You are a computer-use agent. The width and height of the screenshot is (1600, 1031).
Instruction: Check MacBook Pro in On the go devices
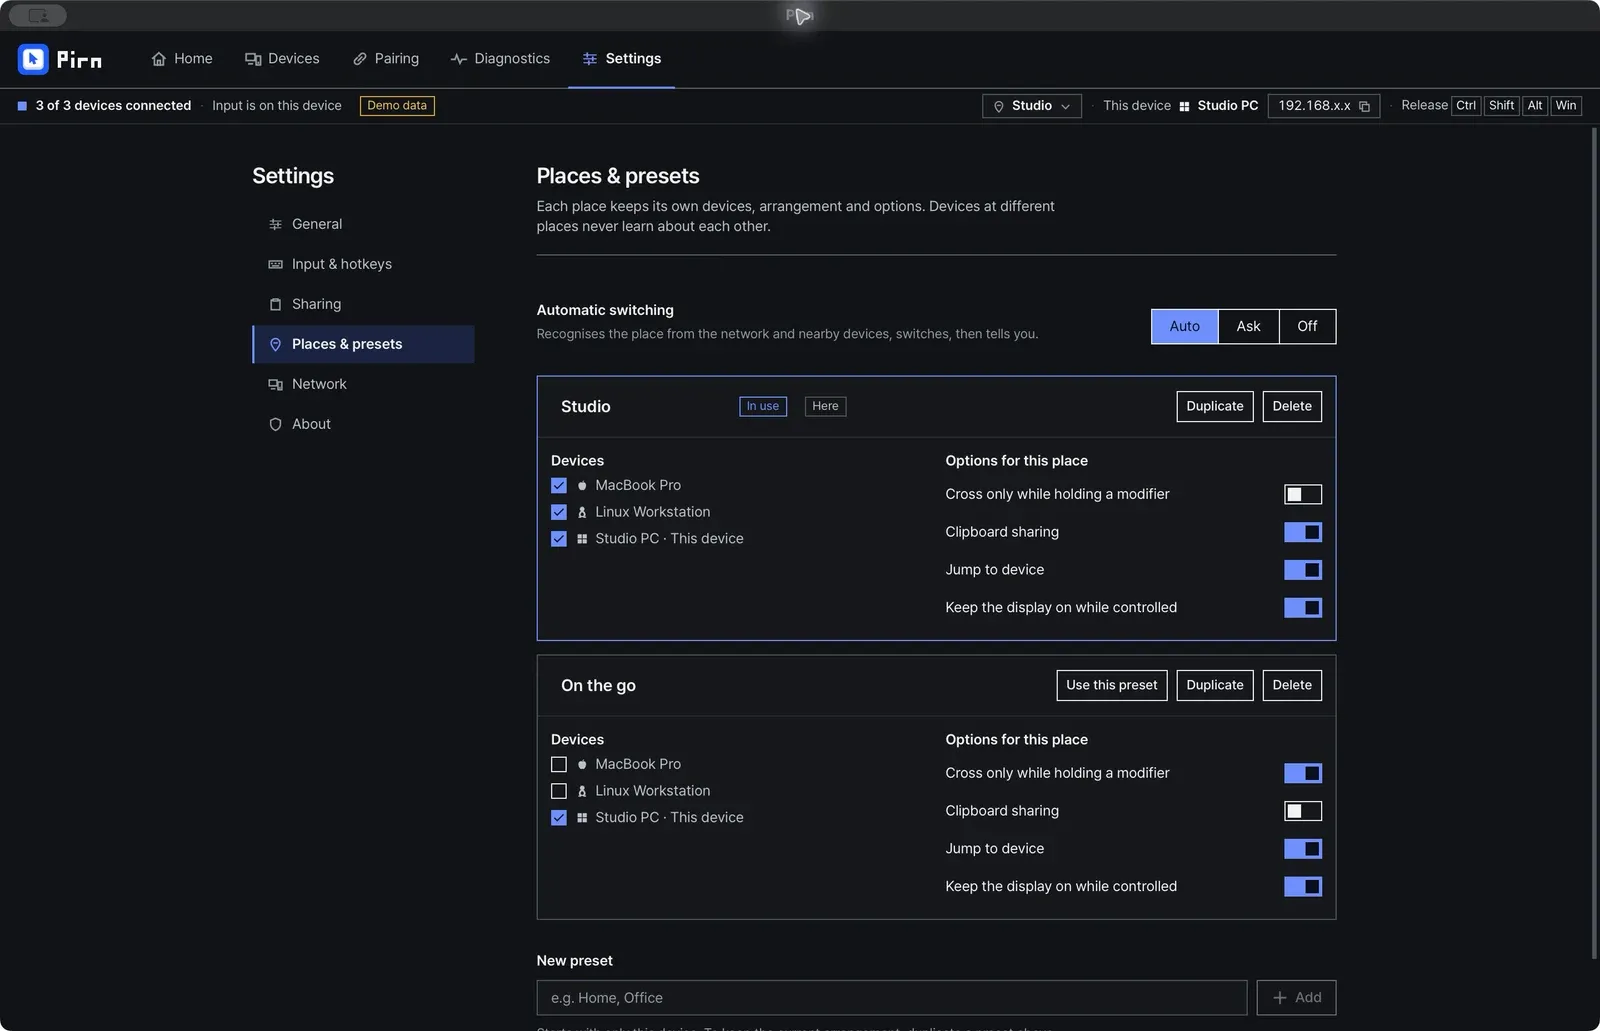(x=559, y=764)
